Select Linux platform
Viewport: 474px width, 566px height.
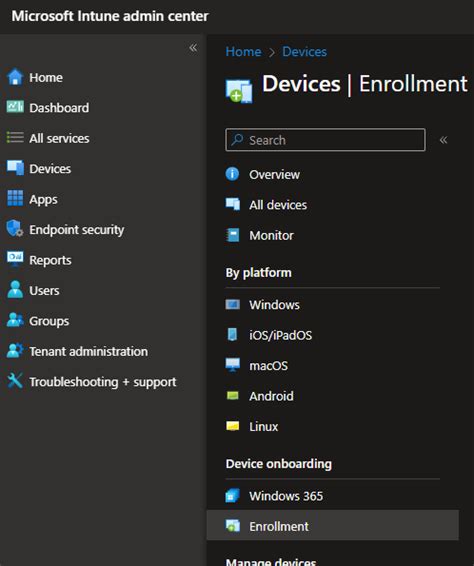[x=264, y=426]
